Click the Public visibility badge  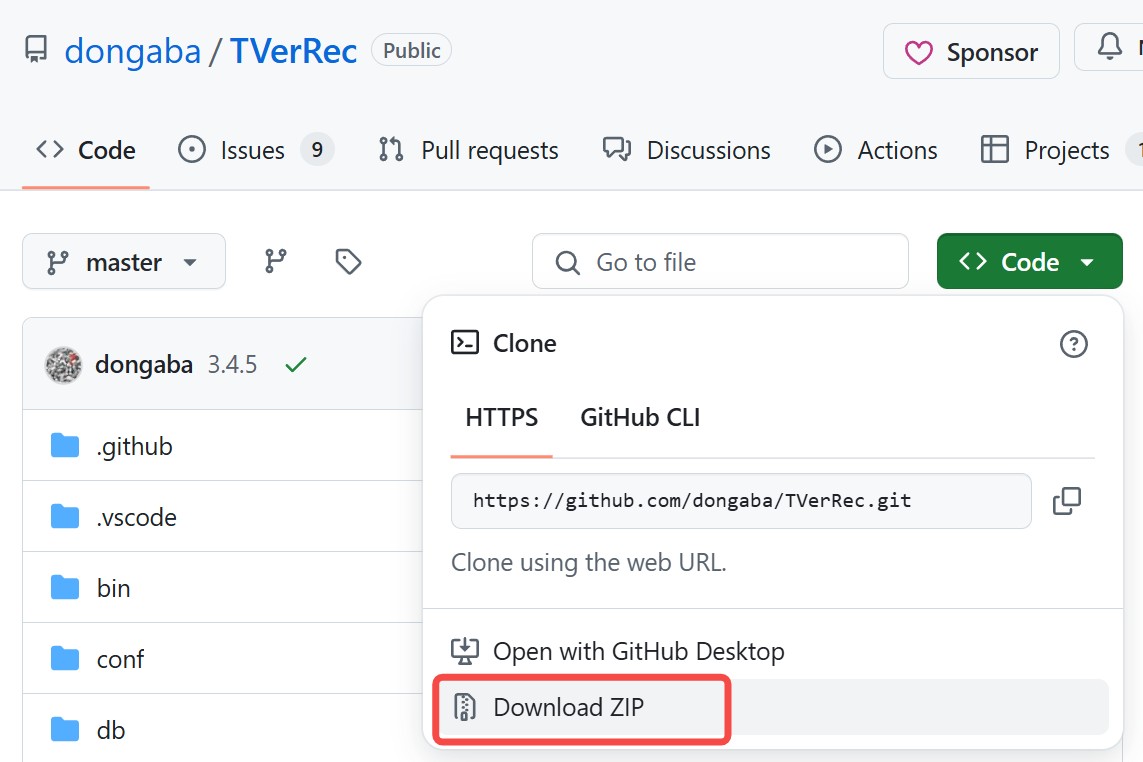coord(411,50)
